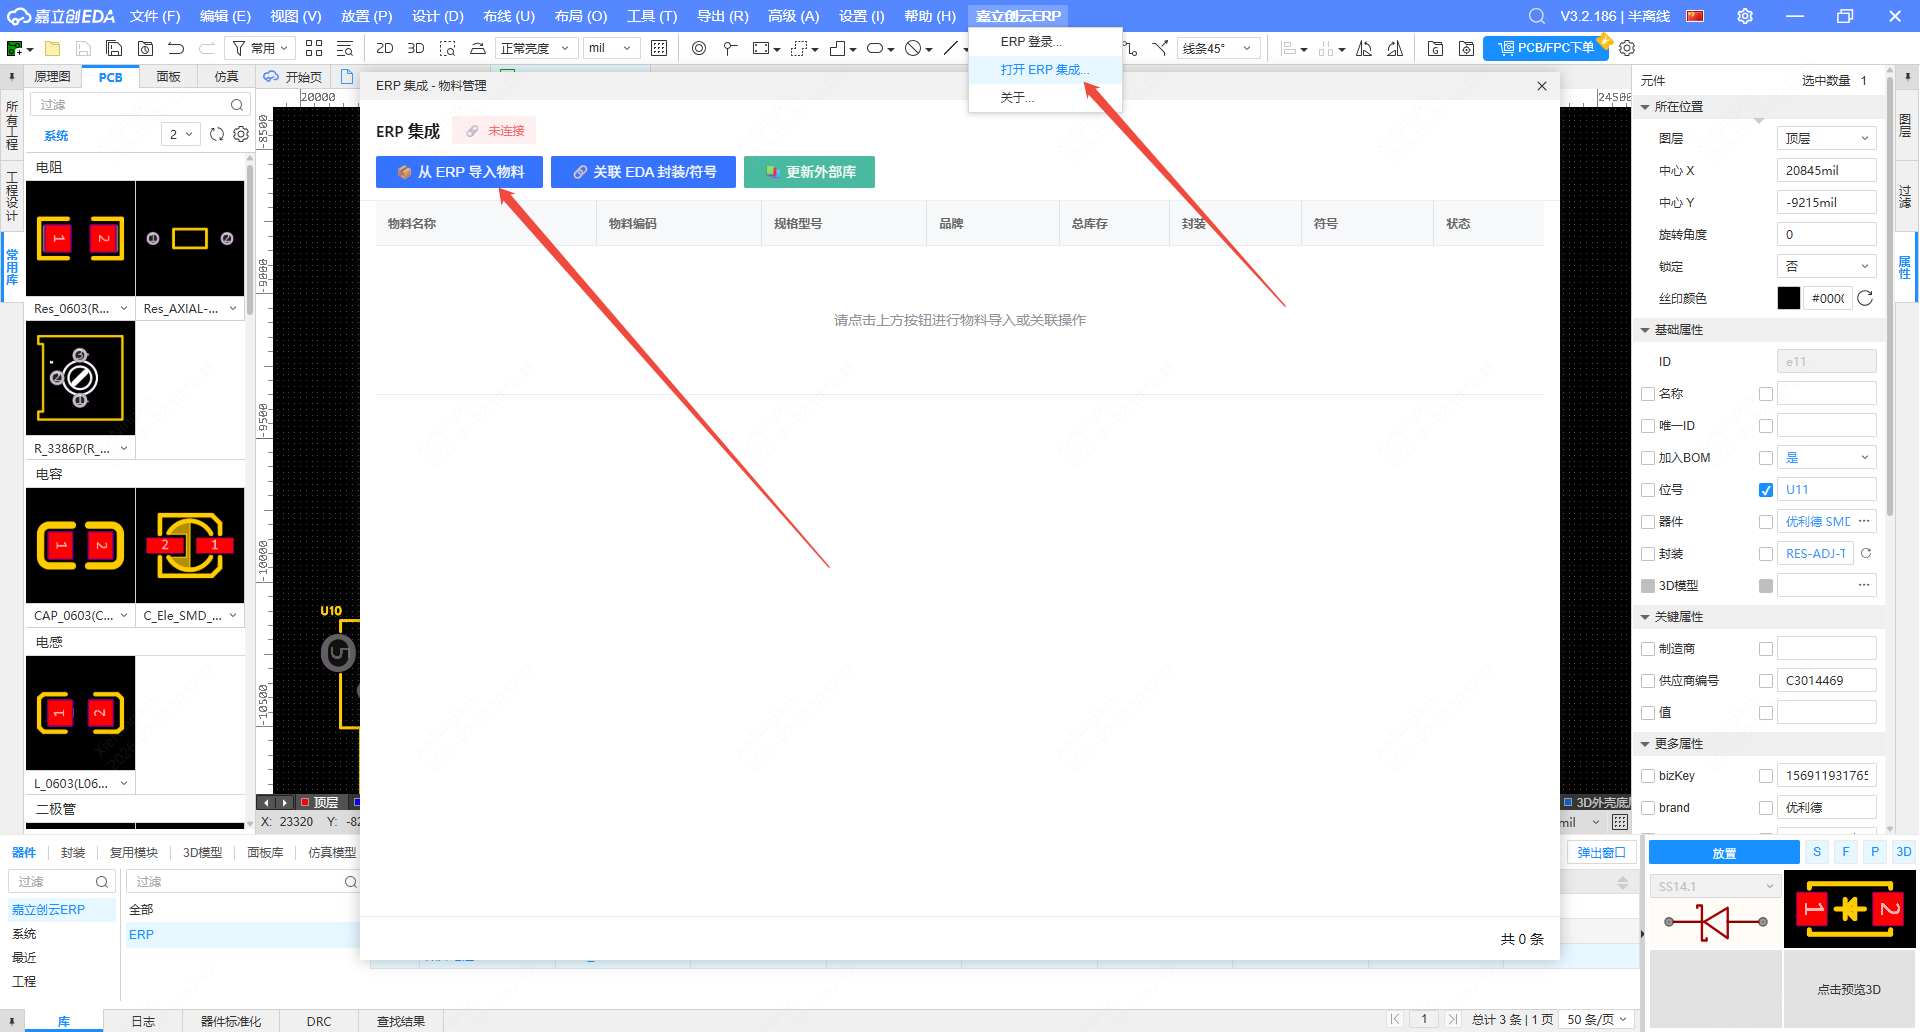Click the search magnifier in title bar
This screenshot has height=1032, width=1920.
pos(1537,16)
